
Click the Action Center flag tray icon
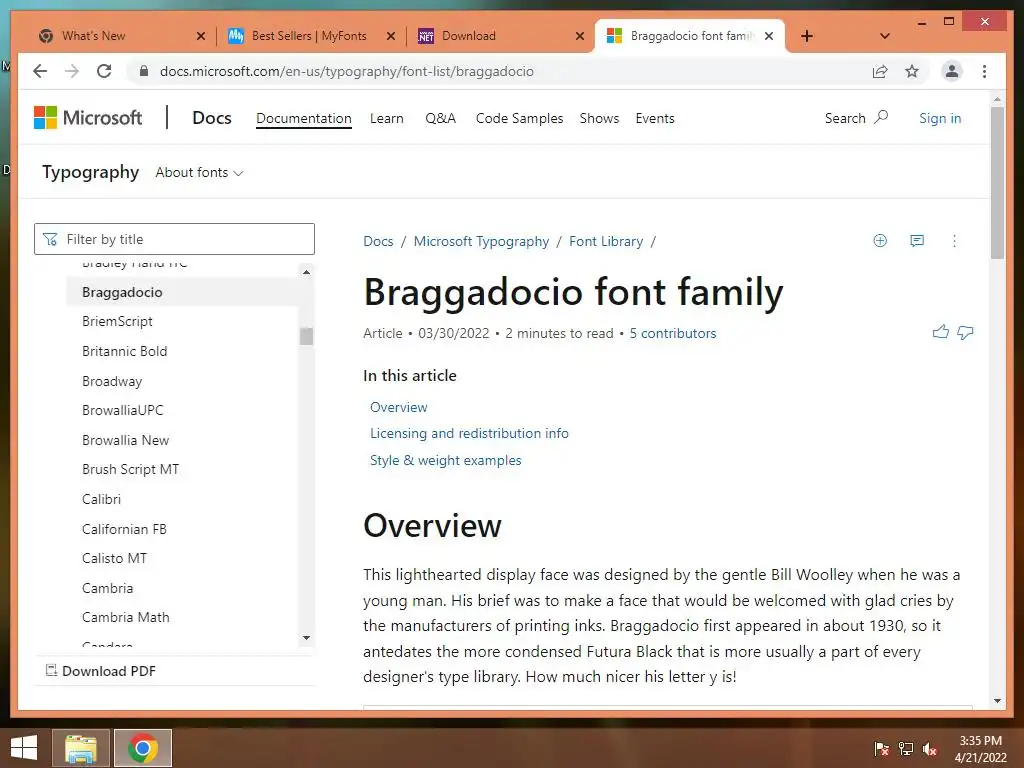[881, 748]
